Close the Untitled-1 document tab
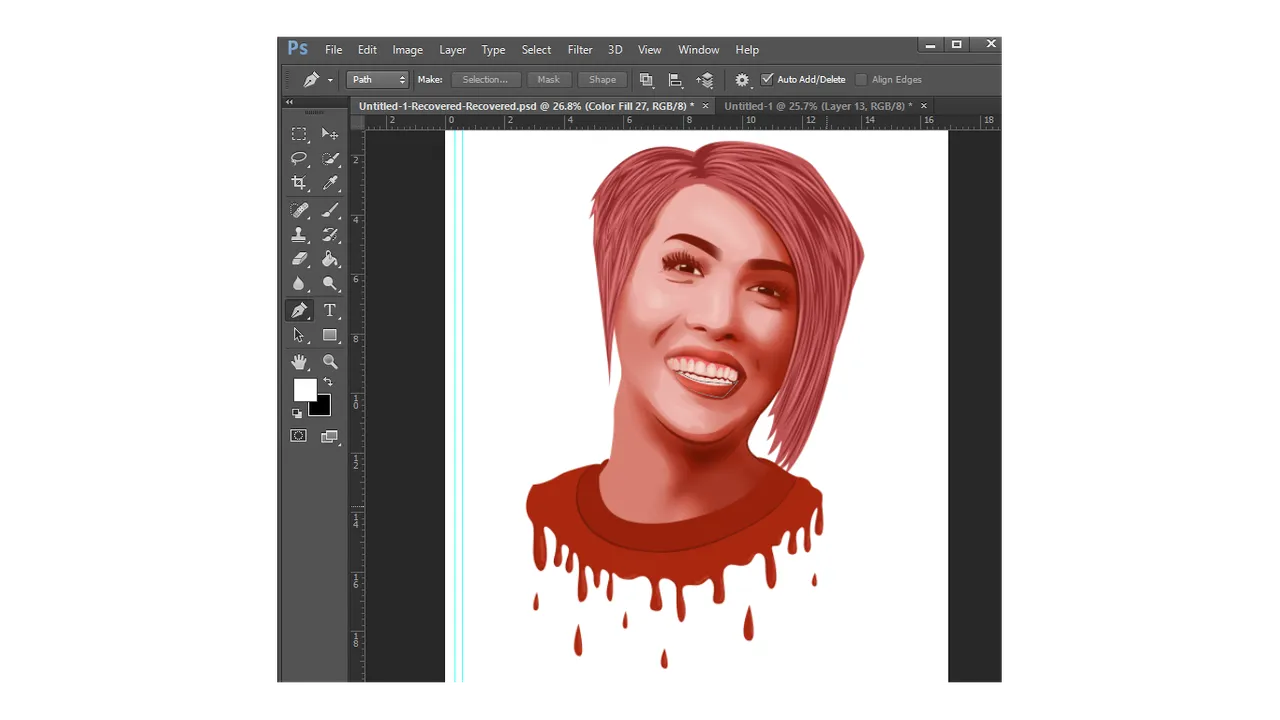 coord(924,106)
